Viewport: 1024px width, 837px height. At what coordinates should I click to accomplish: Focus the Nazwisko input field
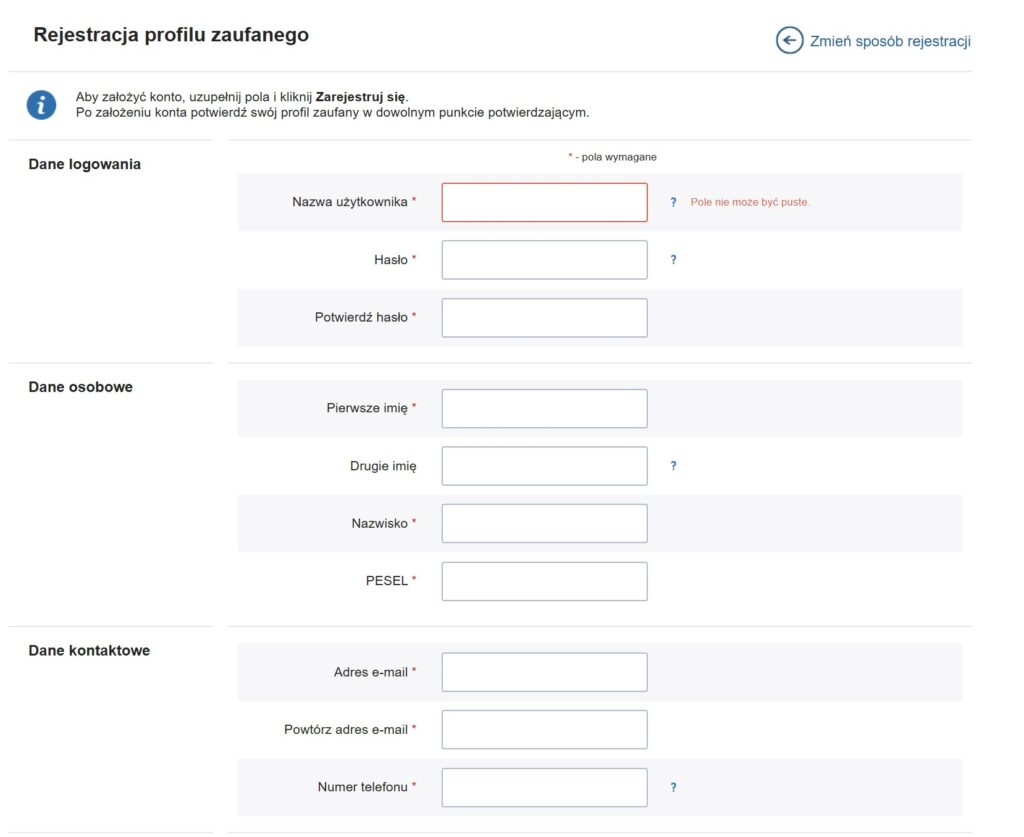tap(544, 524)
